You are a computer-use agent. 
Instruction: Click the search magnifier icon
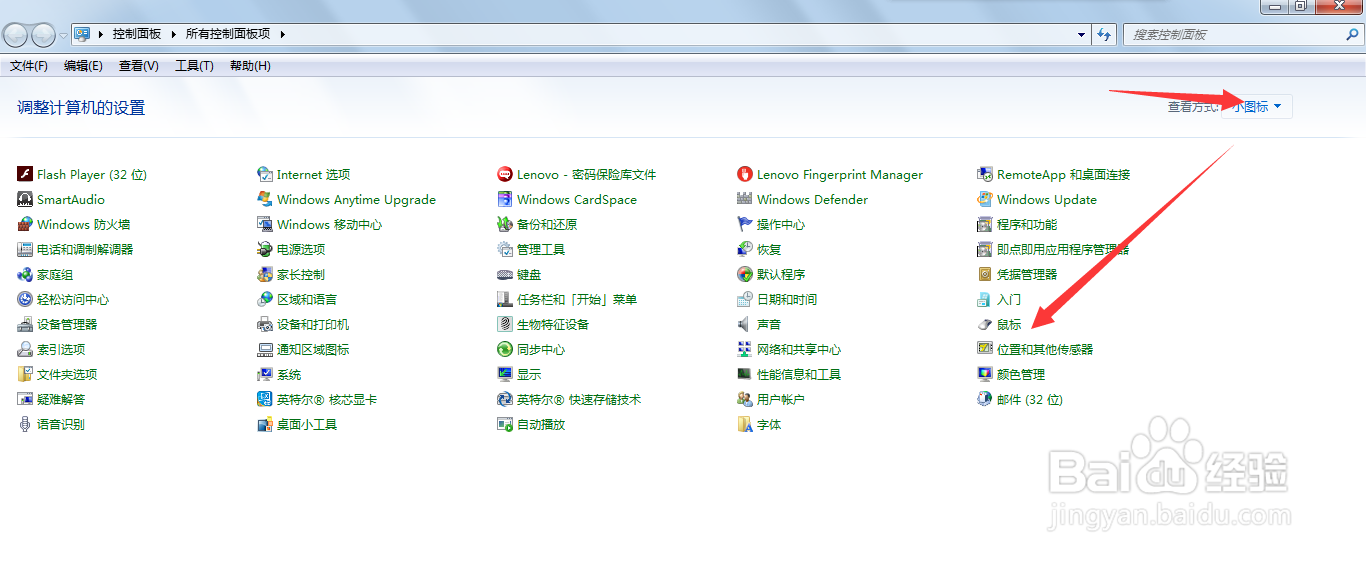coord(1353,34)
